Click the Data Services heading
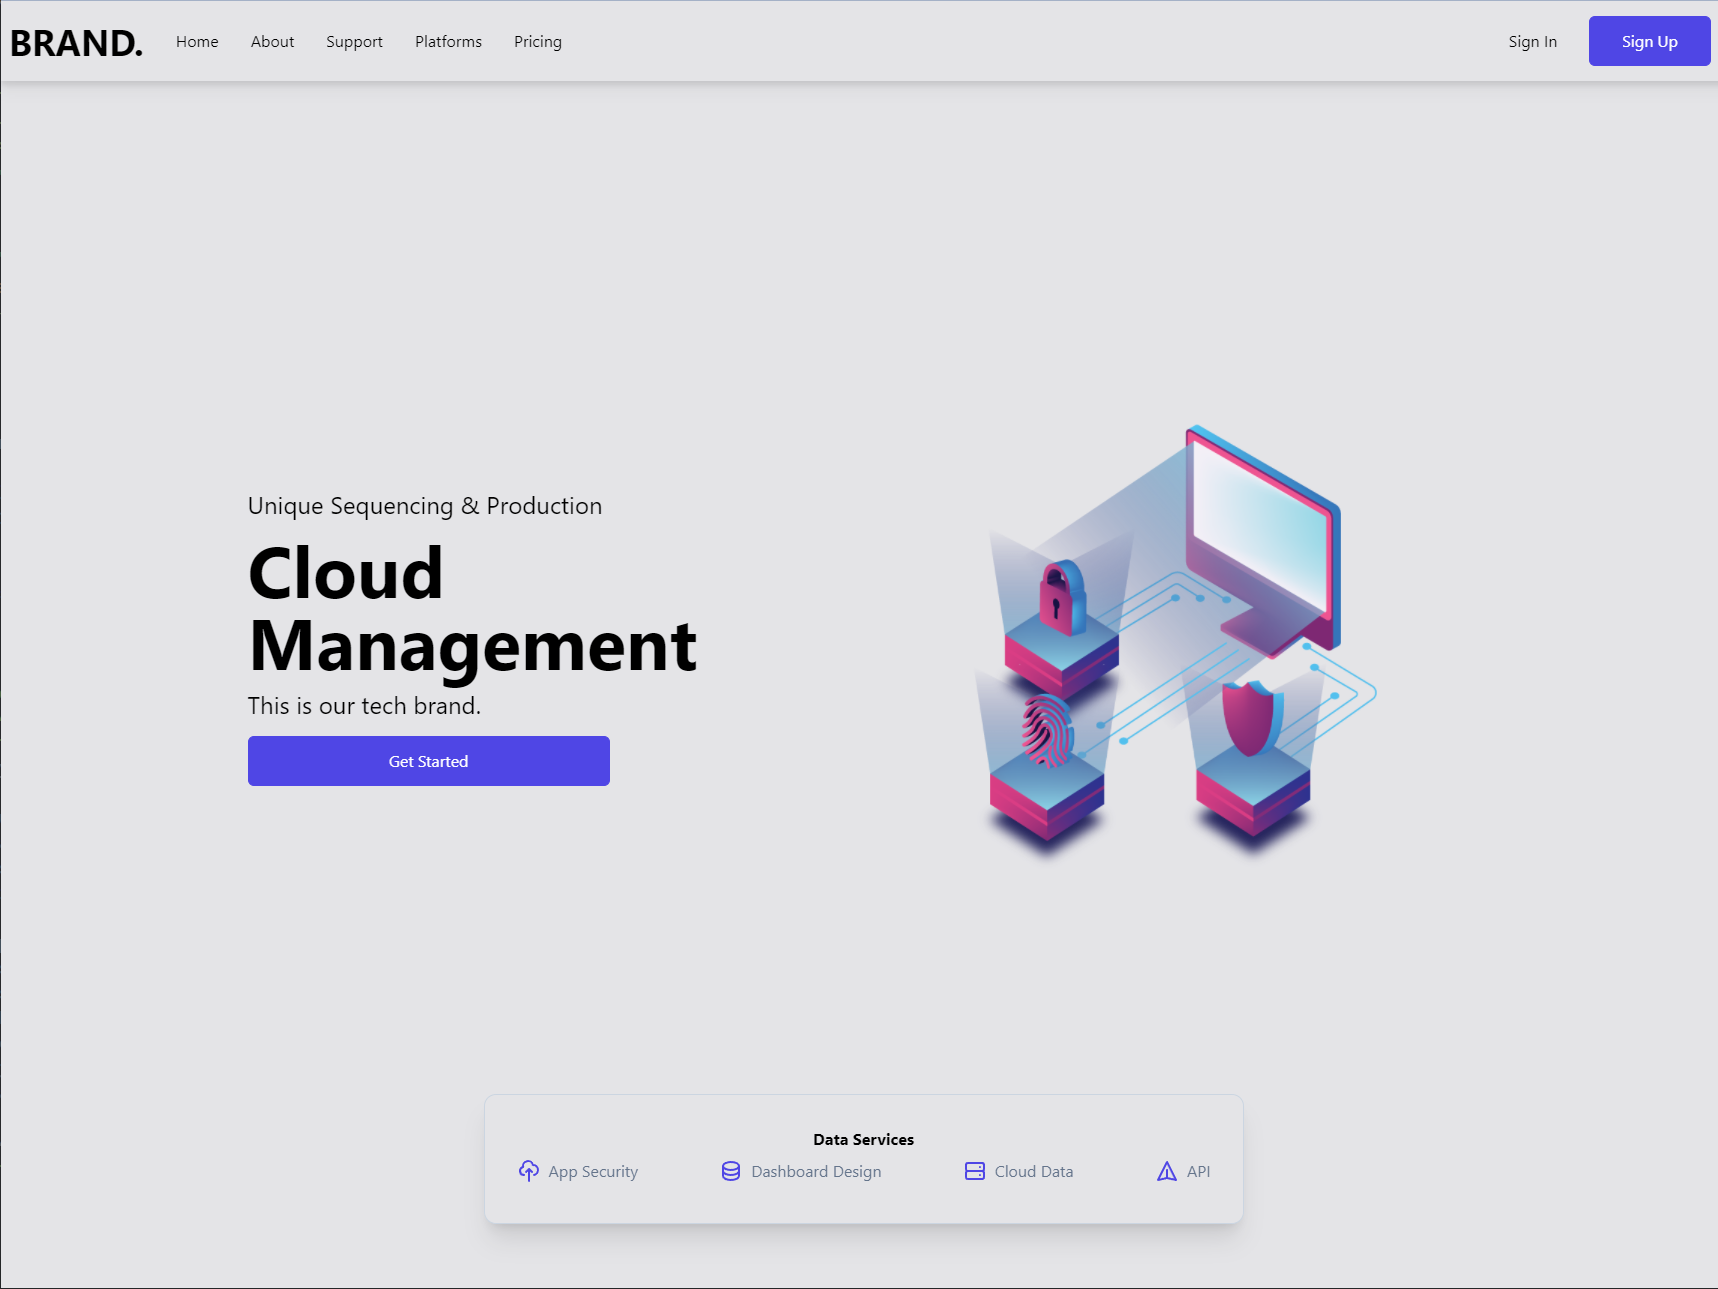The image size is (1718, 1289). [864, 1139]
